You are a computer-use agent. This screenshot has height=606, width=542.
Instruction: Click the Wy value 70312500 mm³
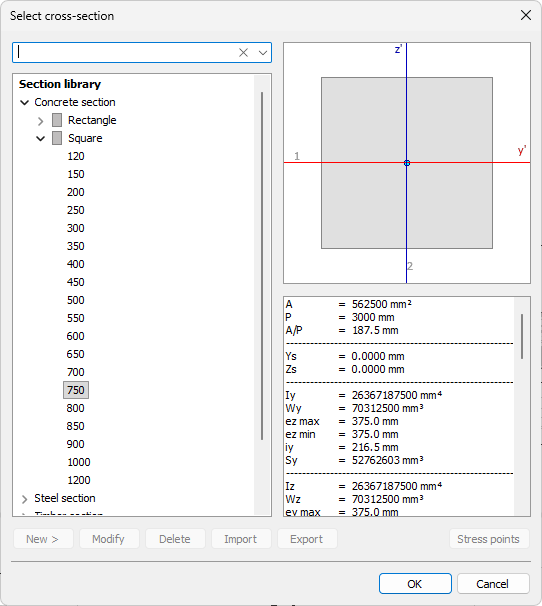pyautogui.click(x=388, y=409)
